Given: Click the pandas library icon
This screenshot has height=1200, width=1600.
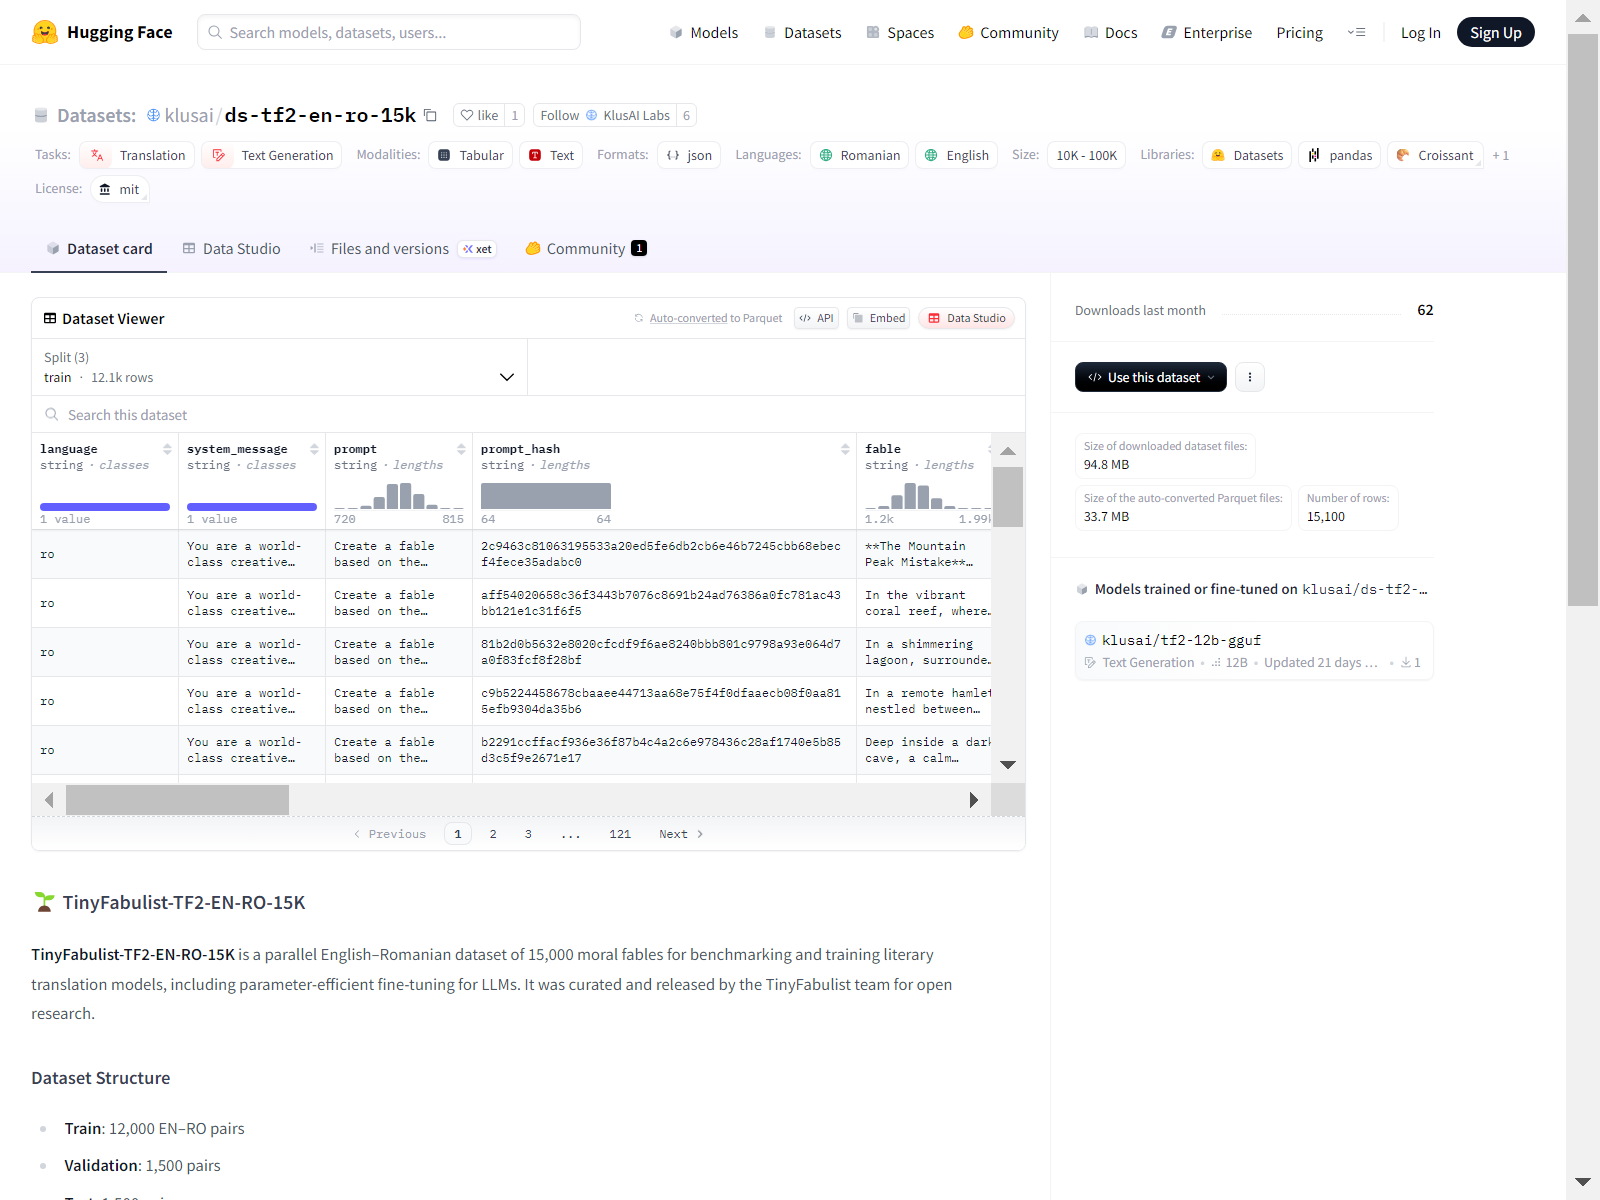Looking at the screenshot, I should point(1314,155).
